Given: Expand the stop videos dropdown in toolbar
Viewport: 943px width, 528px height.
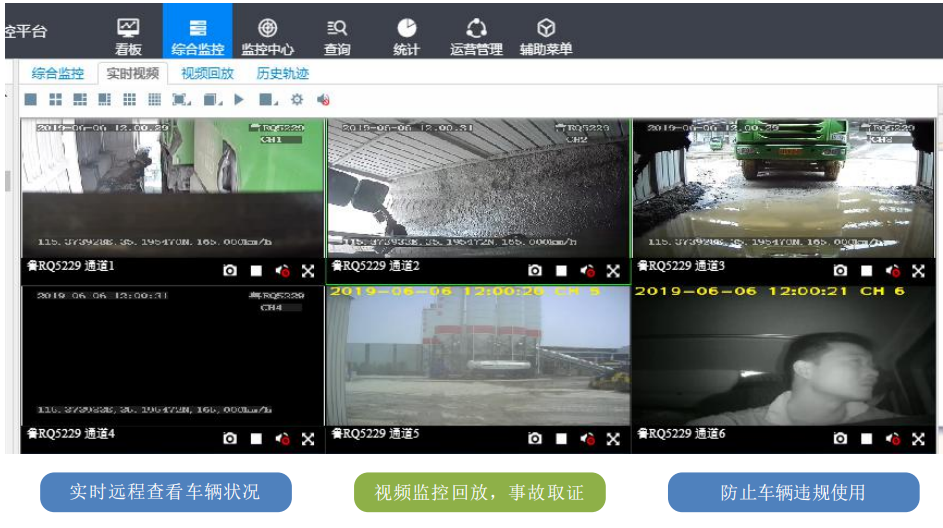Looking at the screenshot, I should point(268,100).
